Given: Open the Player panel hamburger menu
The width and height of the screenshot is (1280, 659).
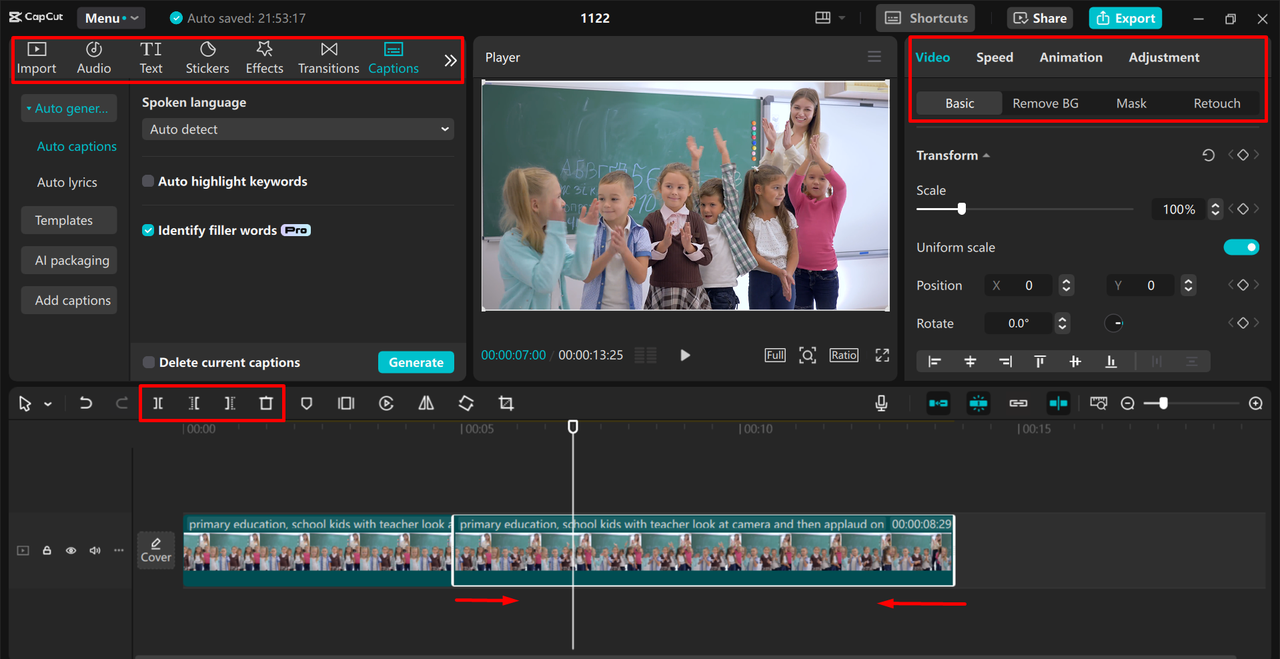Looking at the screenshot, I should [875, 57].
